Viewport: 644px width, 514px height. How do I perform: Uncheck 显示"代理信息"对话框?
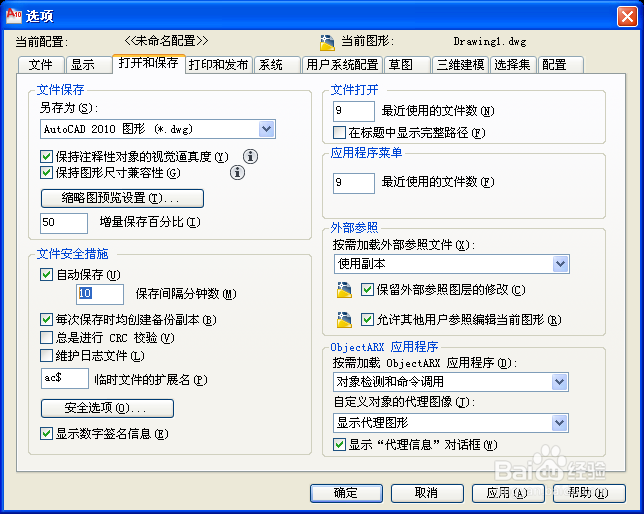pos(339,444)
